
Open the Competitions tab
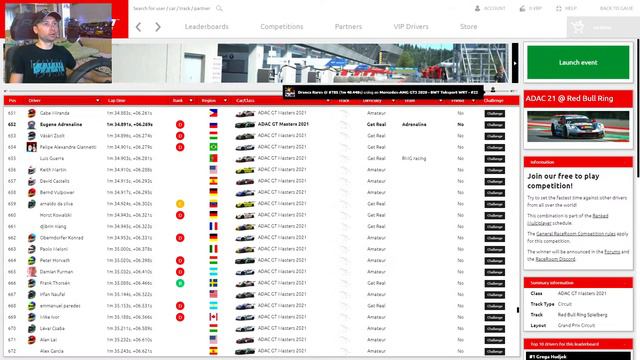tap(282, 27)
